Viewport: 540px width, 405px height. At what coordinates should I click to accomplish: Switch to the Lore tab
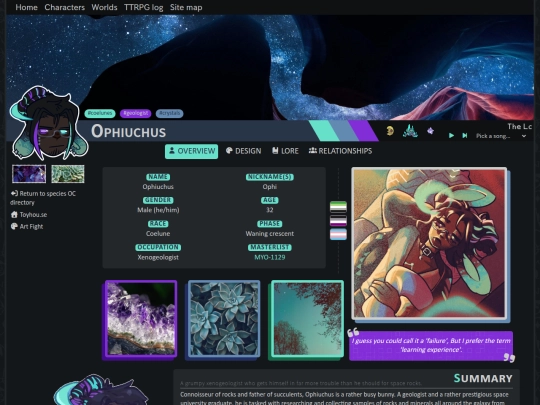point(285,151)
